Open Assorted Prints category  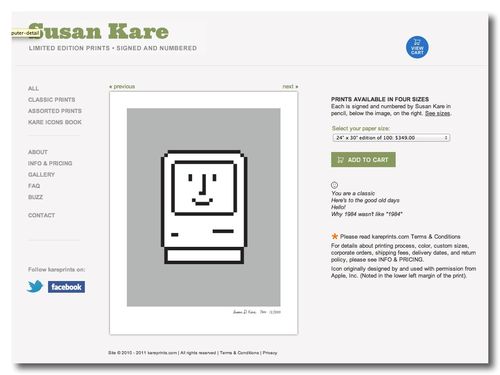[x=55, y=111]
